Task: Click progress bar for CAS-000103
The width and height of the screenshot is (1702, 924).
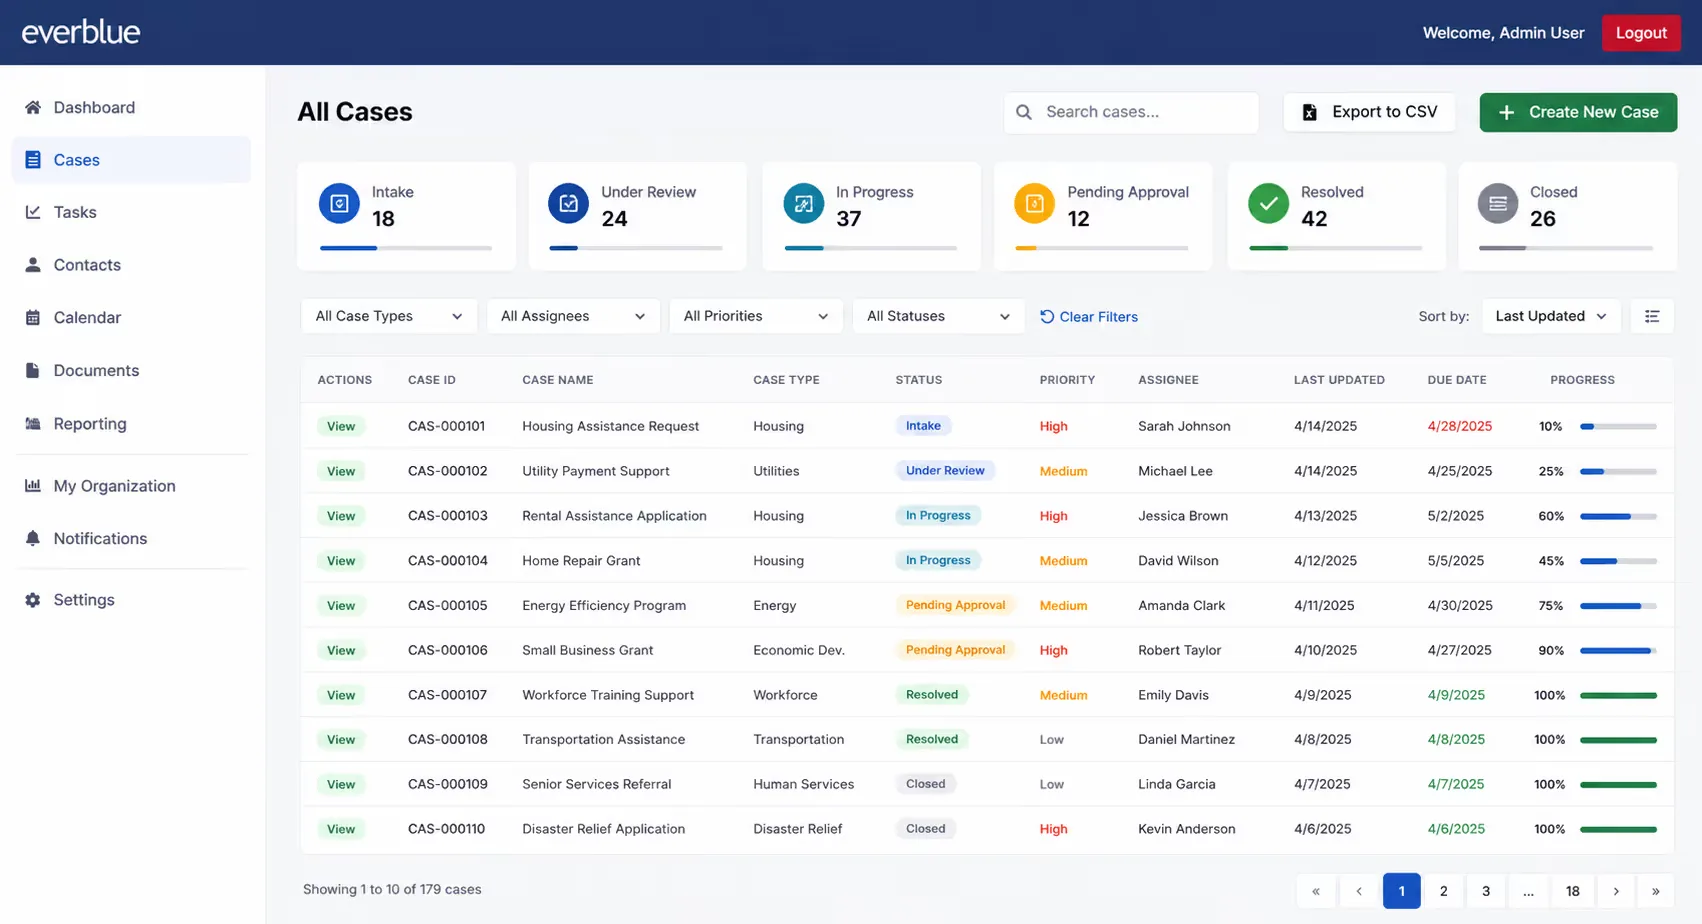Action: 1618,516
